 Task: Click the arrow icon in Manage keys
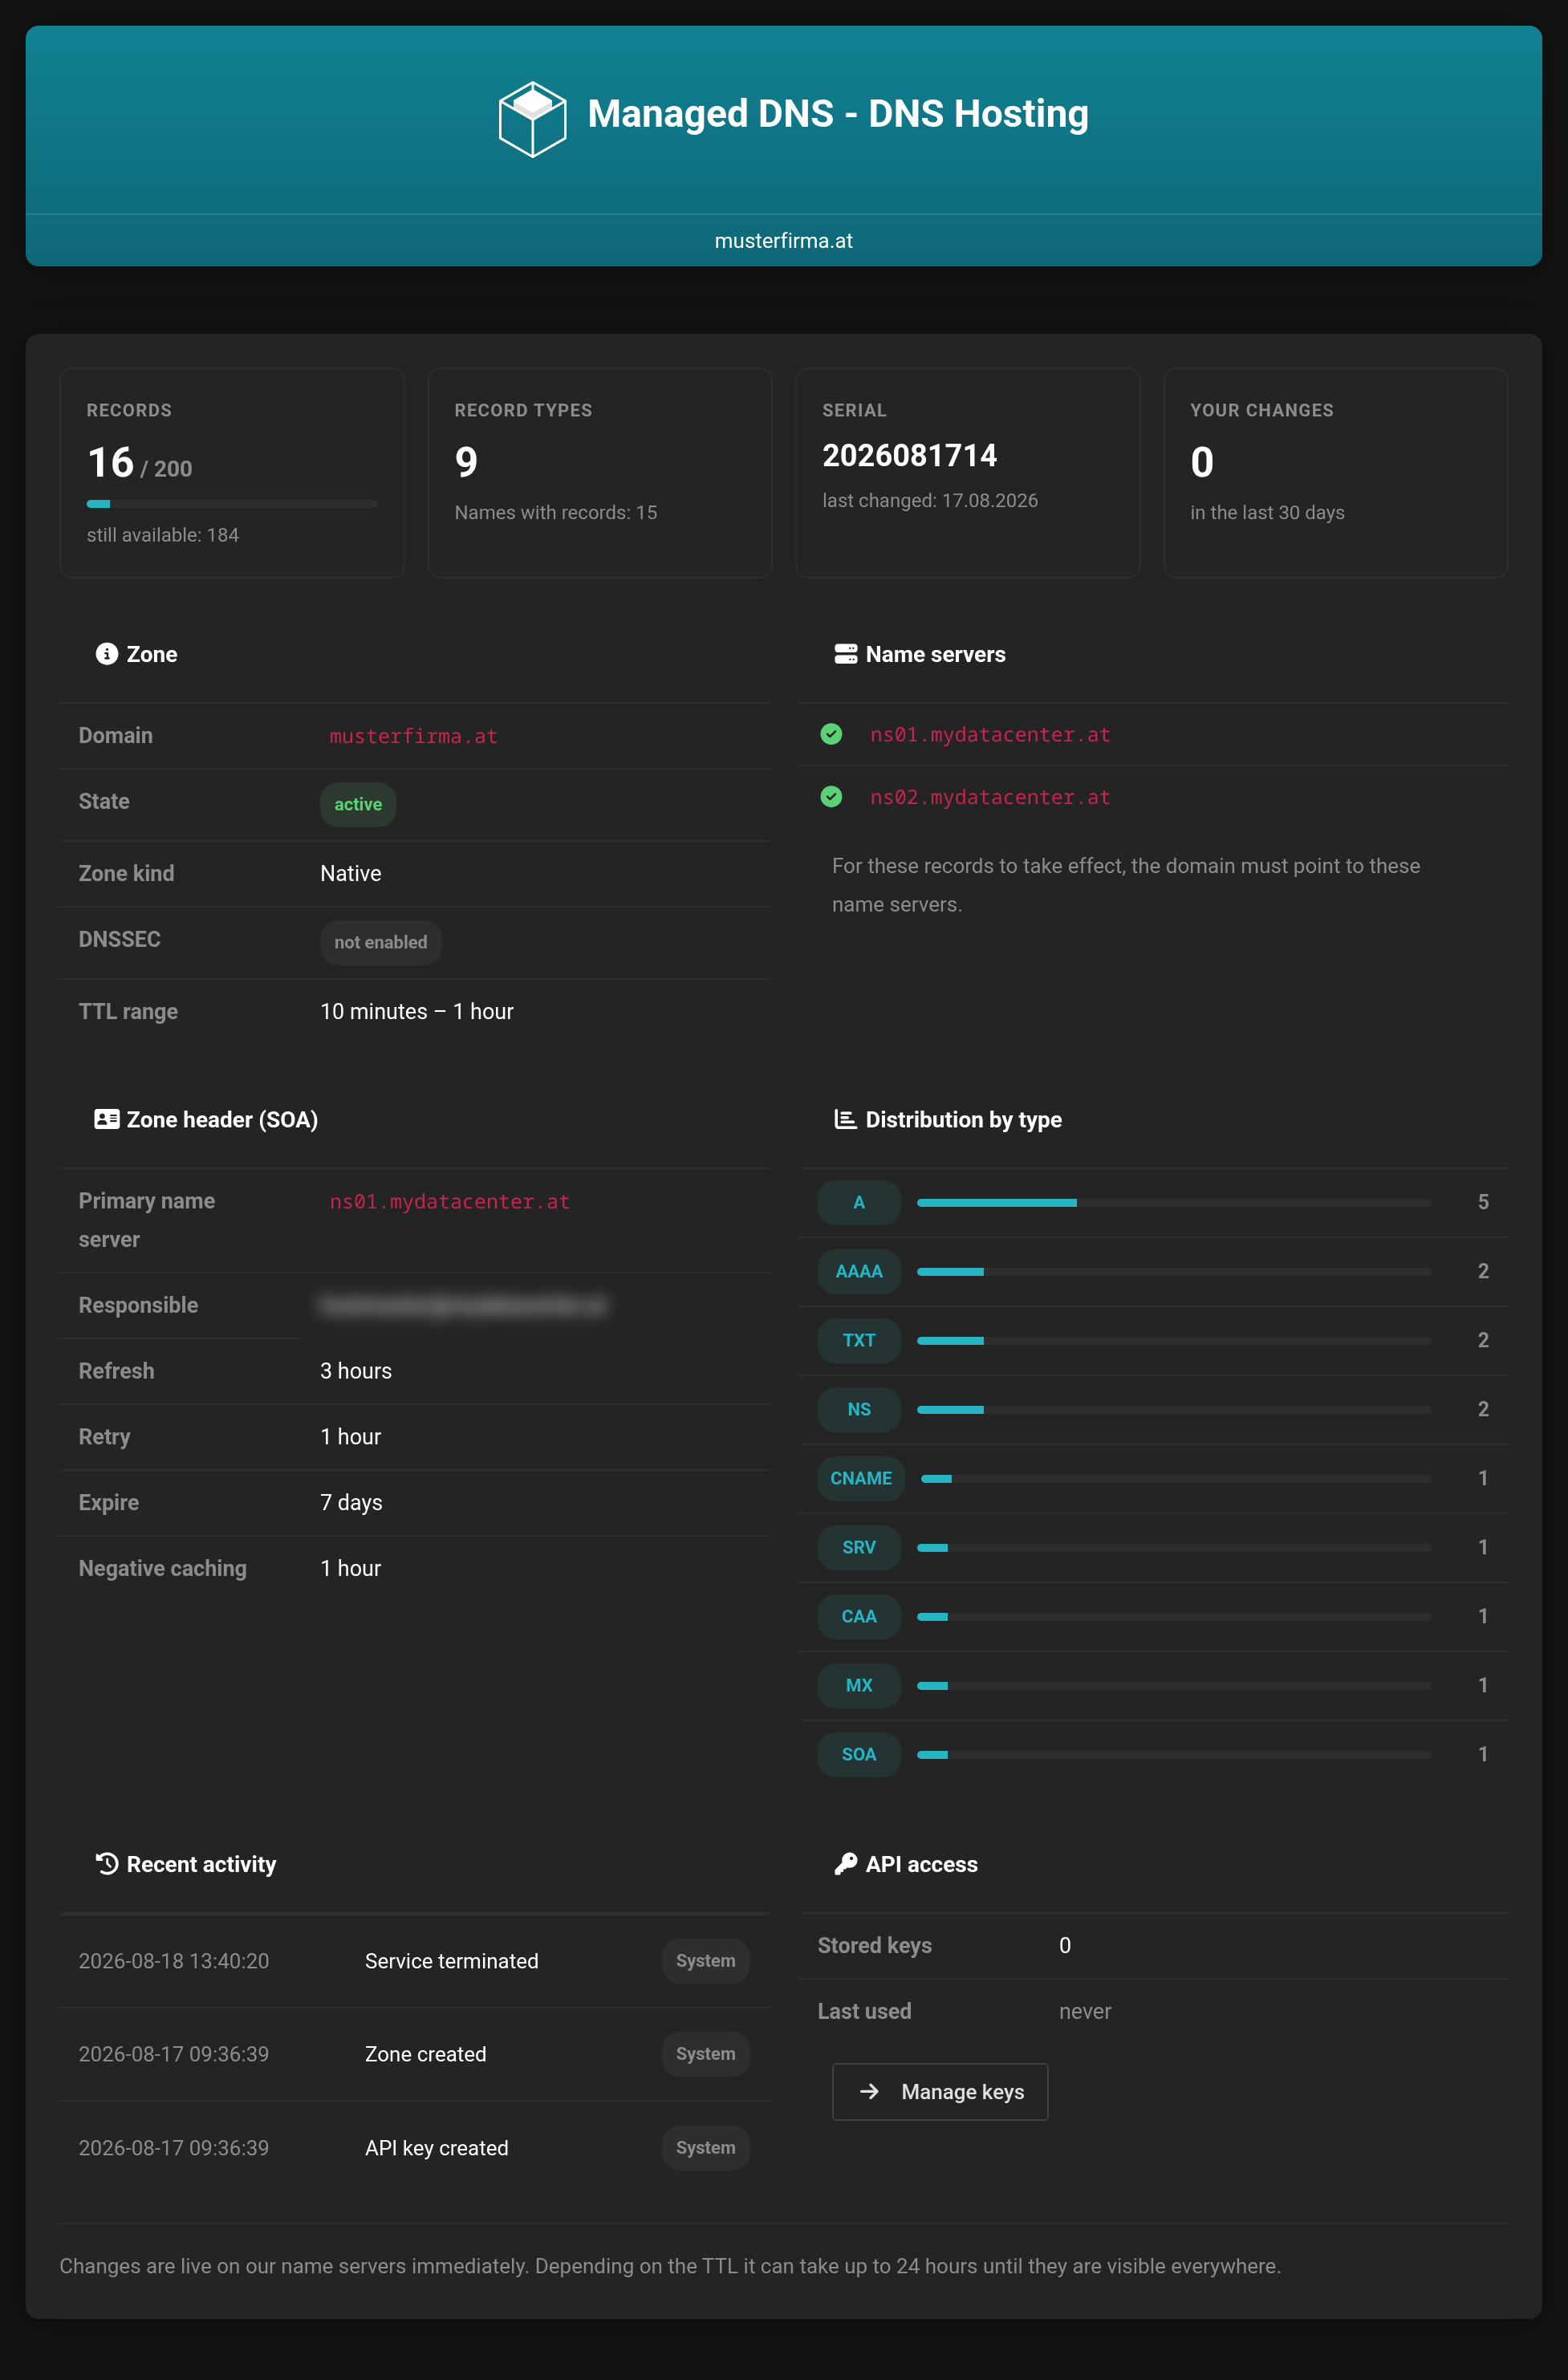870,2091
